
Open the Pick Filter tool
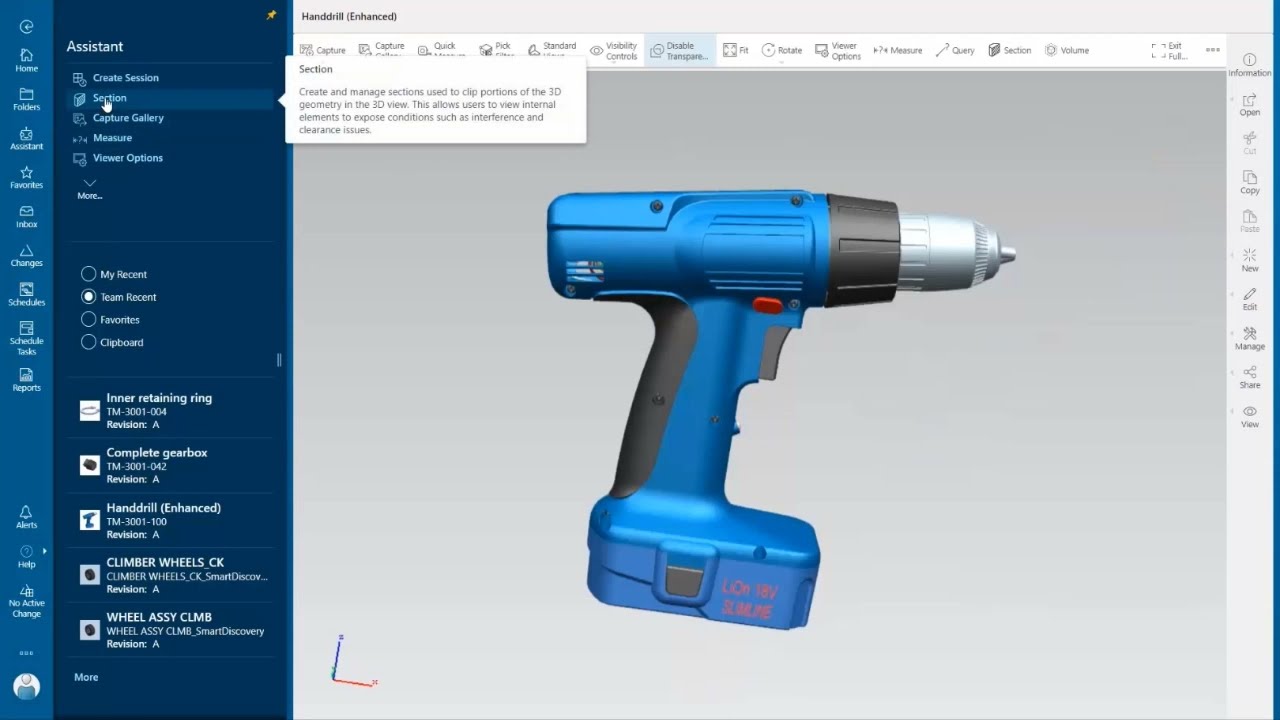[496, 50]
